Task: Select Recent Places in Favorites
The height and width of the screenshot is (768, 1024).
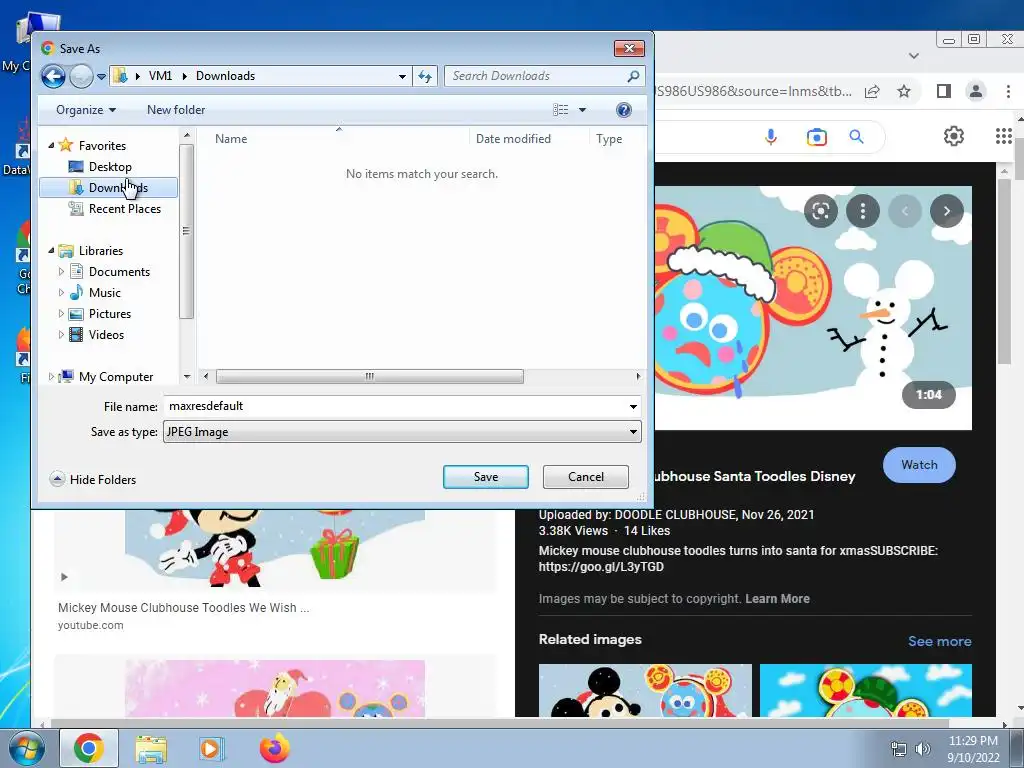Action: (124, 208)
